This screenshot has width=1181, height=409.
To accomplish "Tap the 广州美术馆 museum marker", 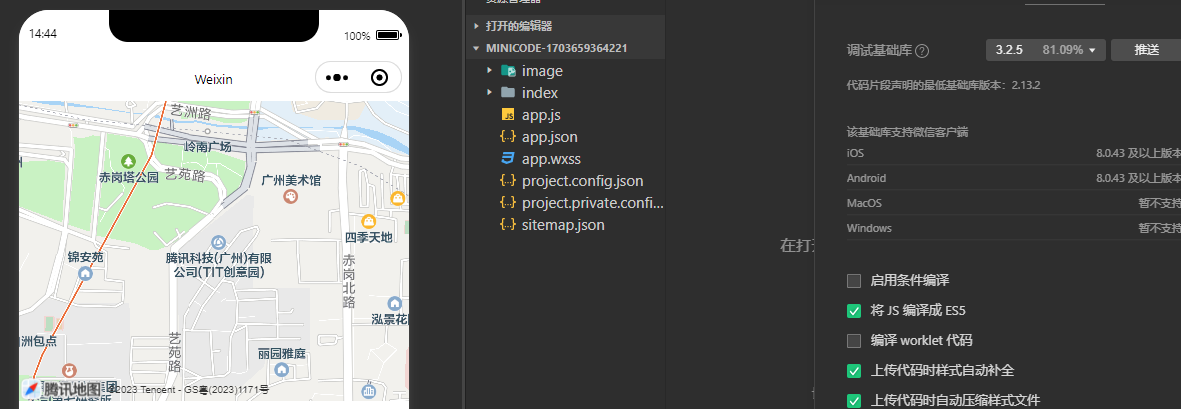I will 291,197.
